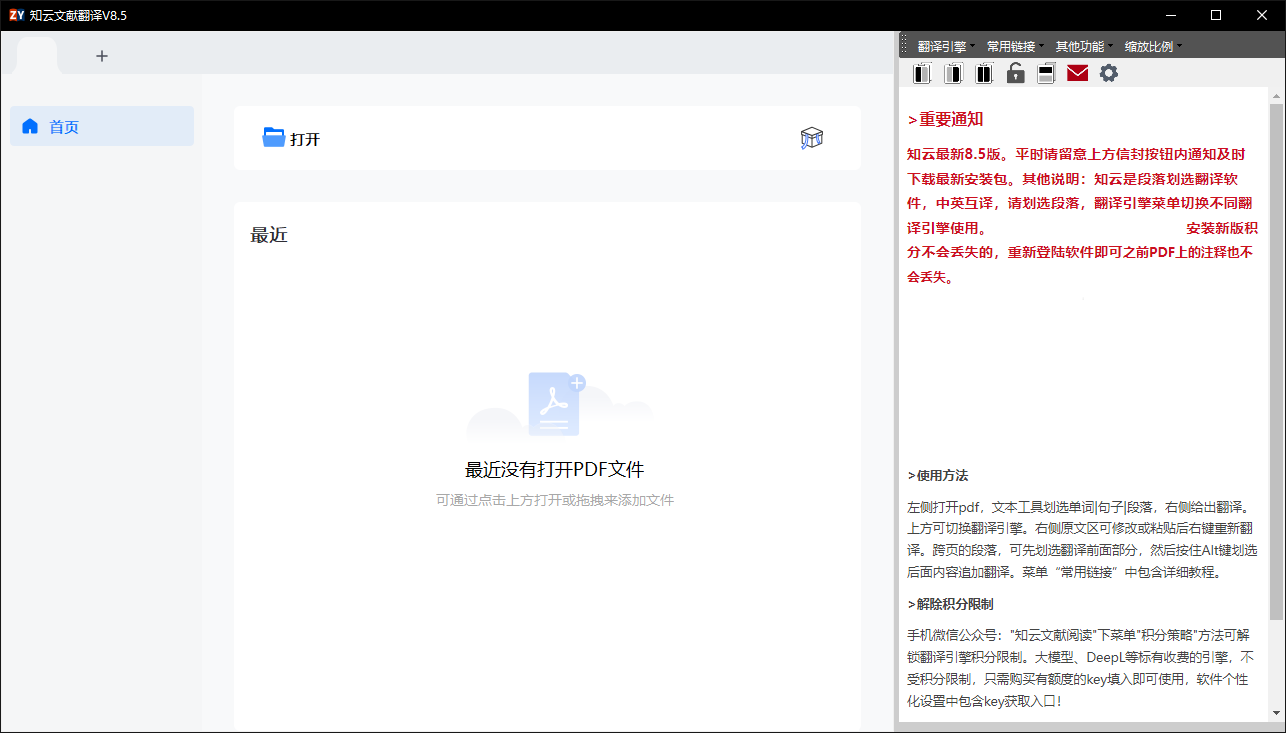Expand the 其他功能 dropdown menu

pyautogui.click(x=1084, y=46)
